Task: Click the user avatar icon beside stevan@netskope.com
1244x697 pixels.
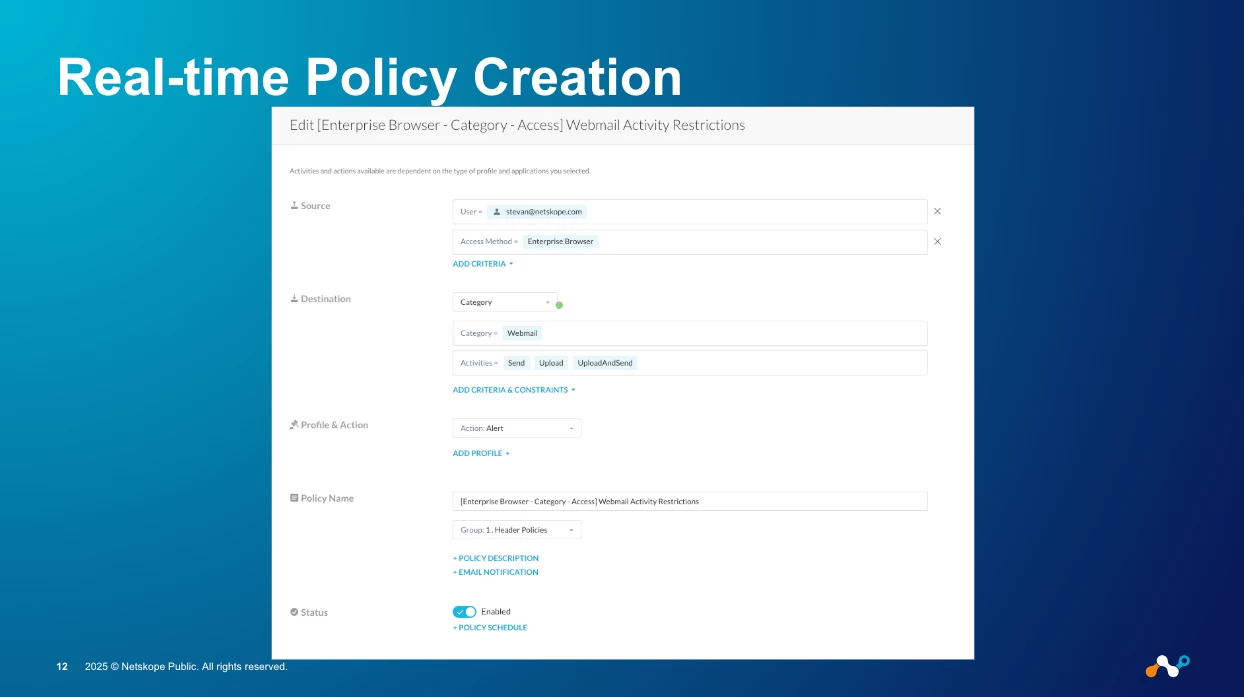Action: pos(497,212)
